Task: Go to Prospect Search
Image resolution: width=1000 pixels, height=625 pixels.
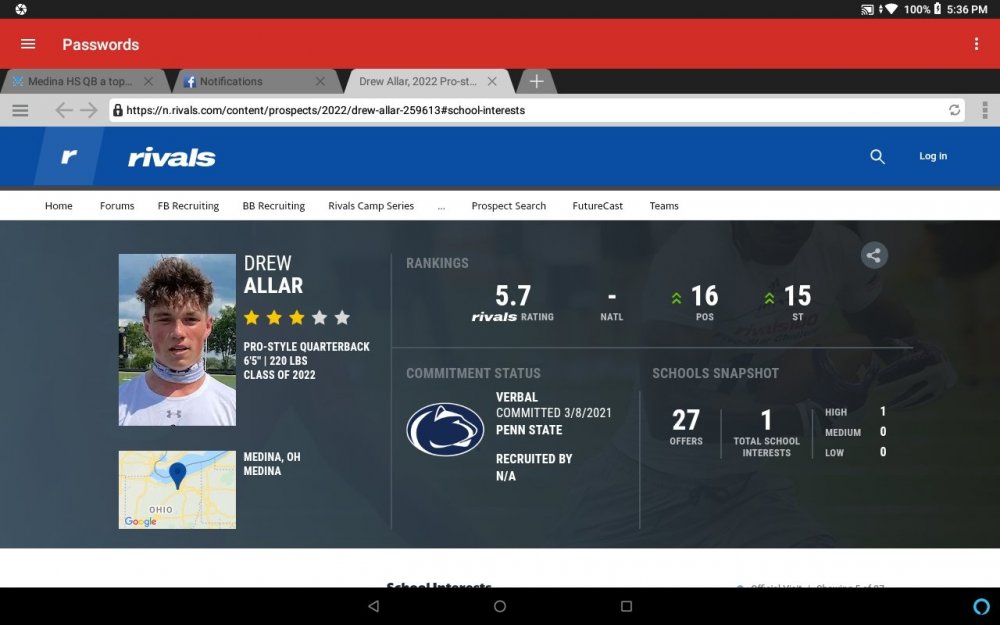Action: [x=509, y=206]
